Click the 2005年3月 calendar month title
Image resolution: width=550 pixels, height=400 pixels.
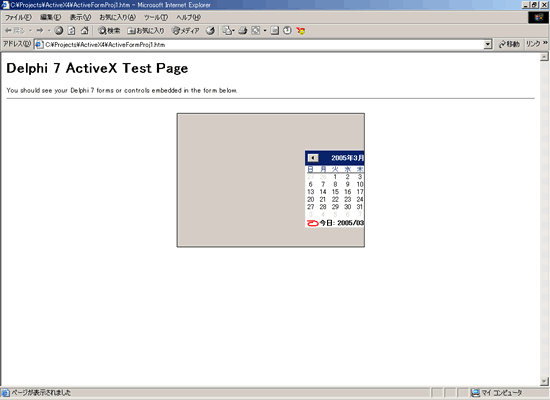pyautogui.click(x=347, y=158)
